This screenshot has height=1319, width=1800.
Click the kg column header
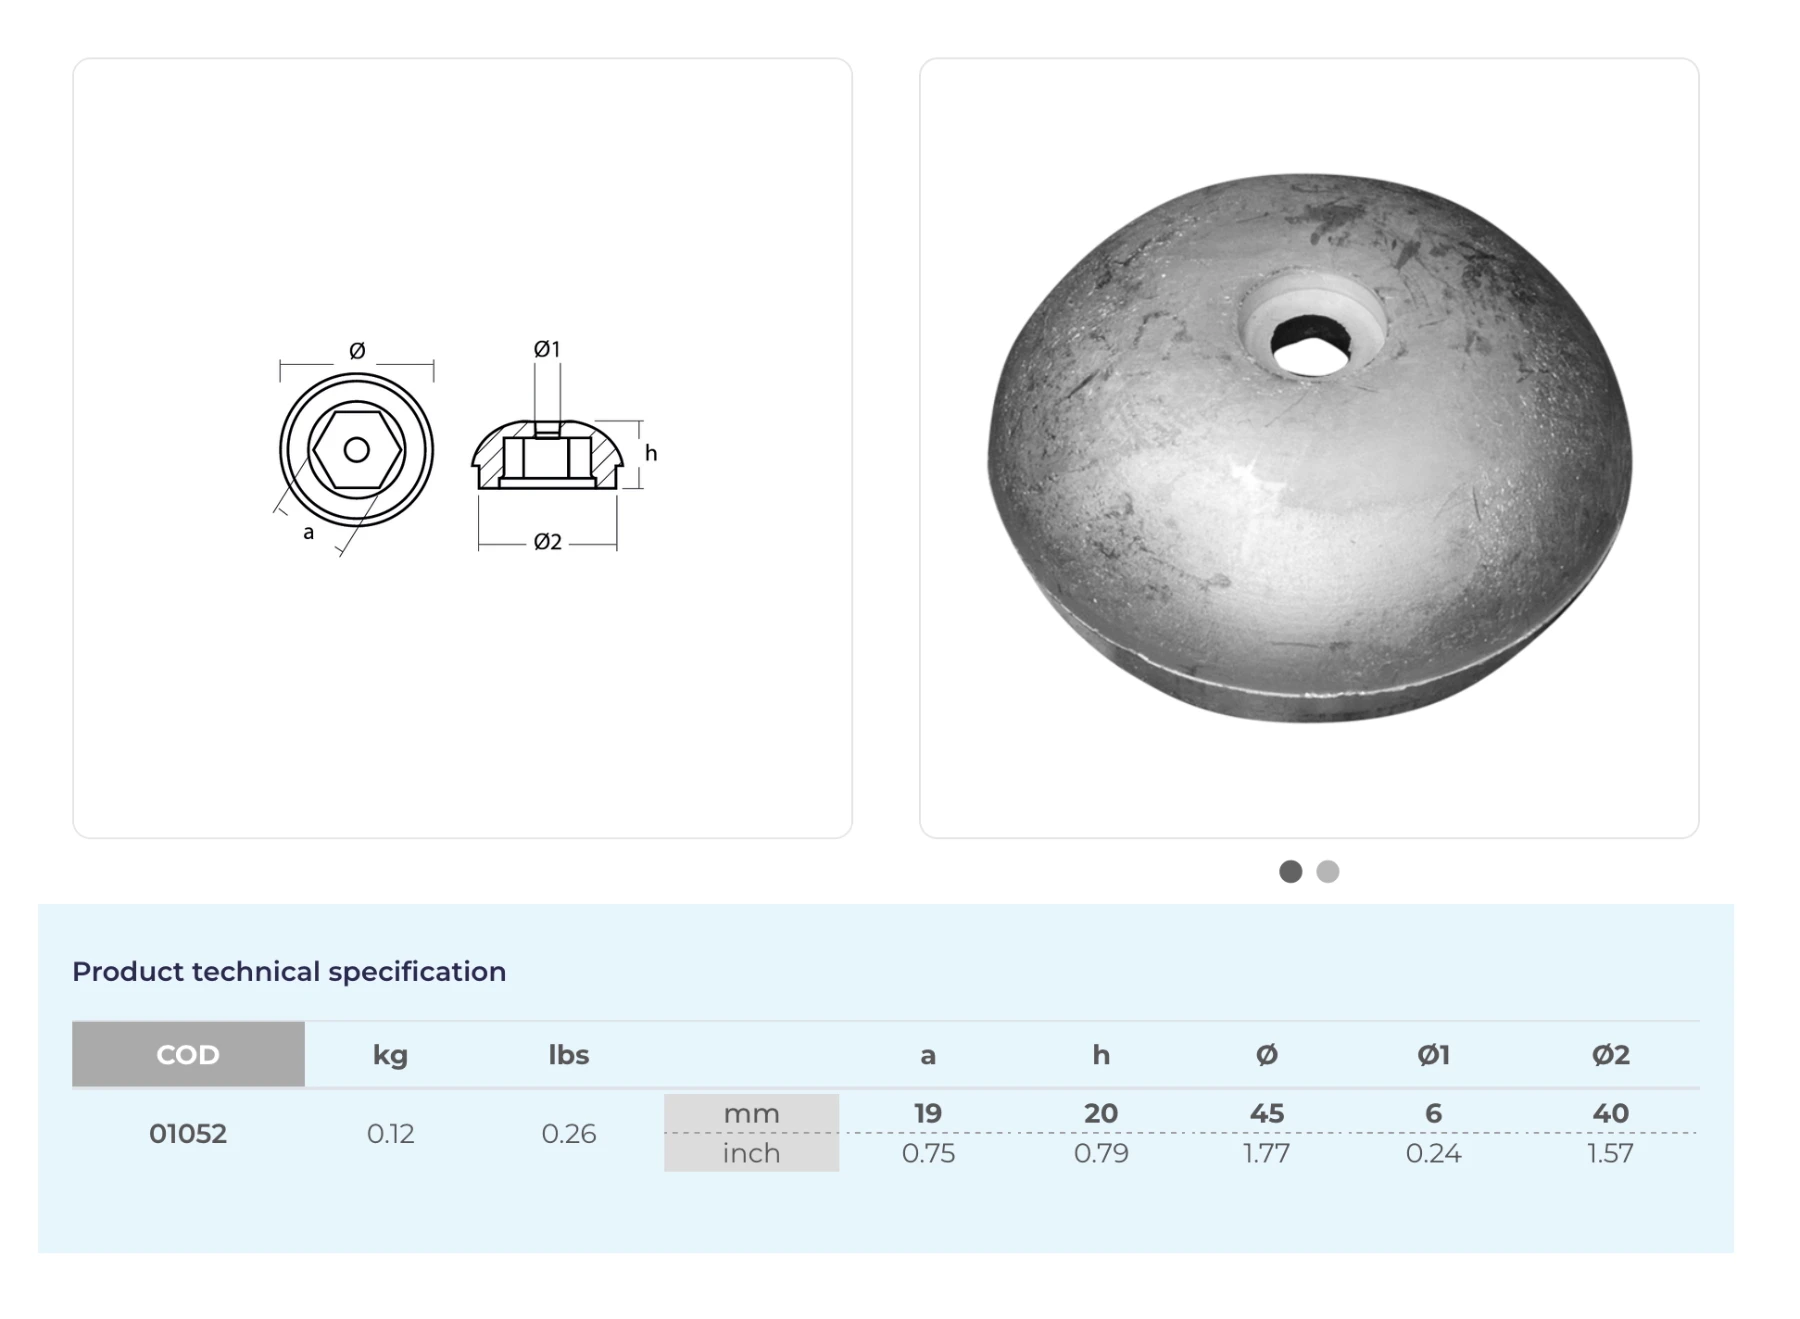pos(390,1054)
